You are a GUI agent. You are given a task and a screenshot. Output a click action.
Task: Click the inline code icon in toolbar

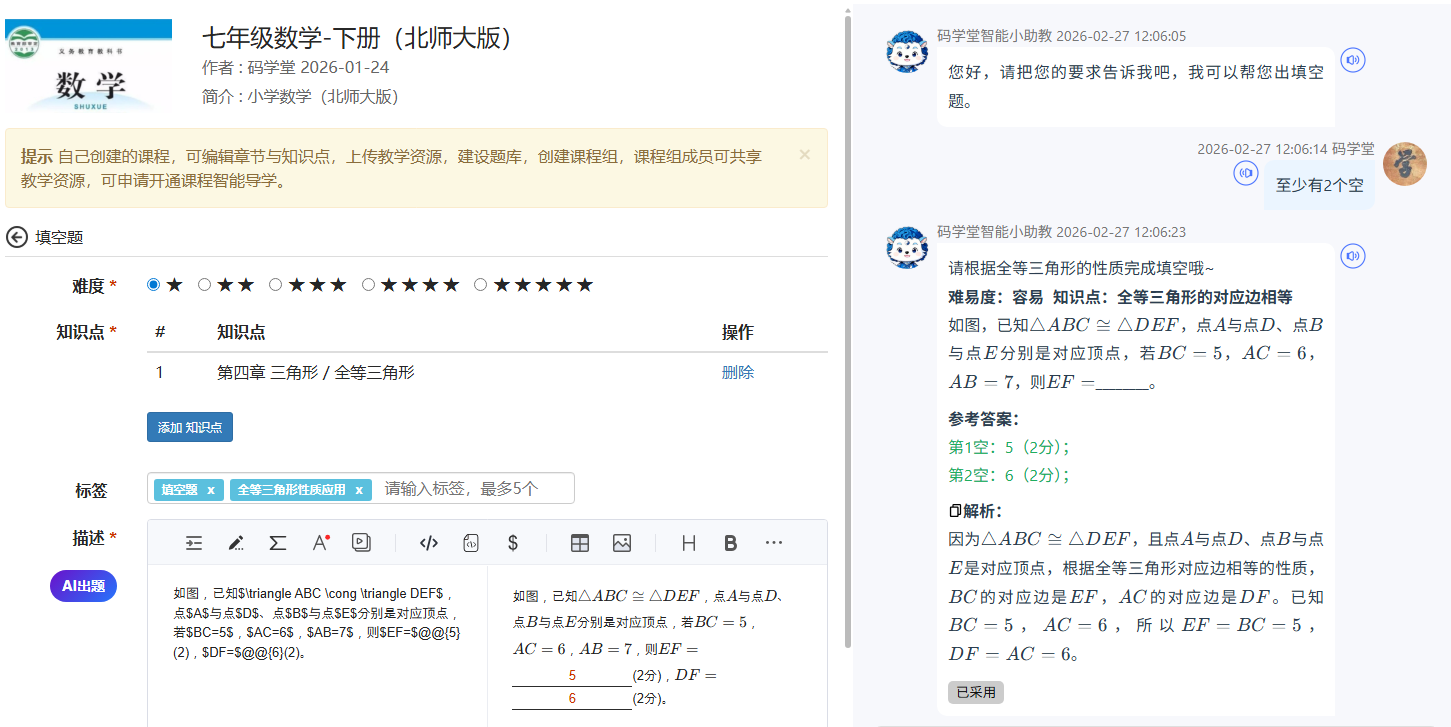(x=429, y=543)
